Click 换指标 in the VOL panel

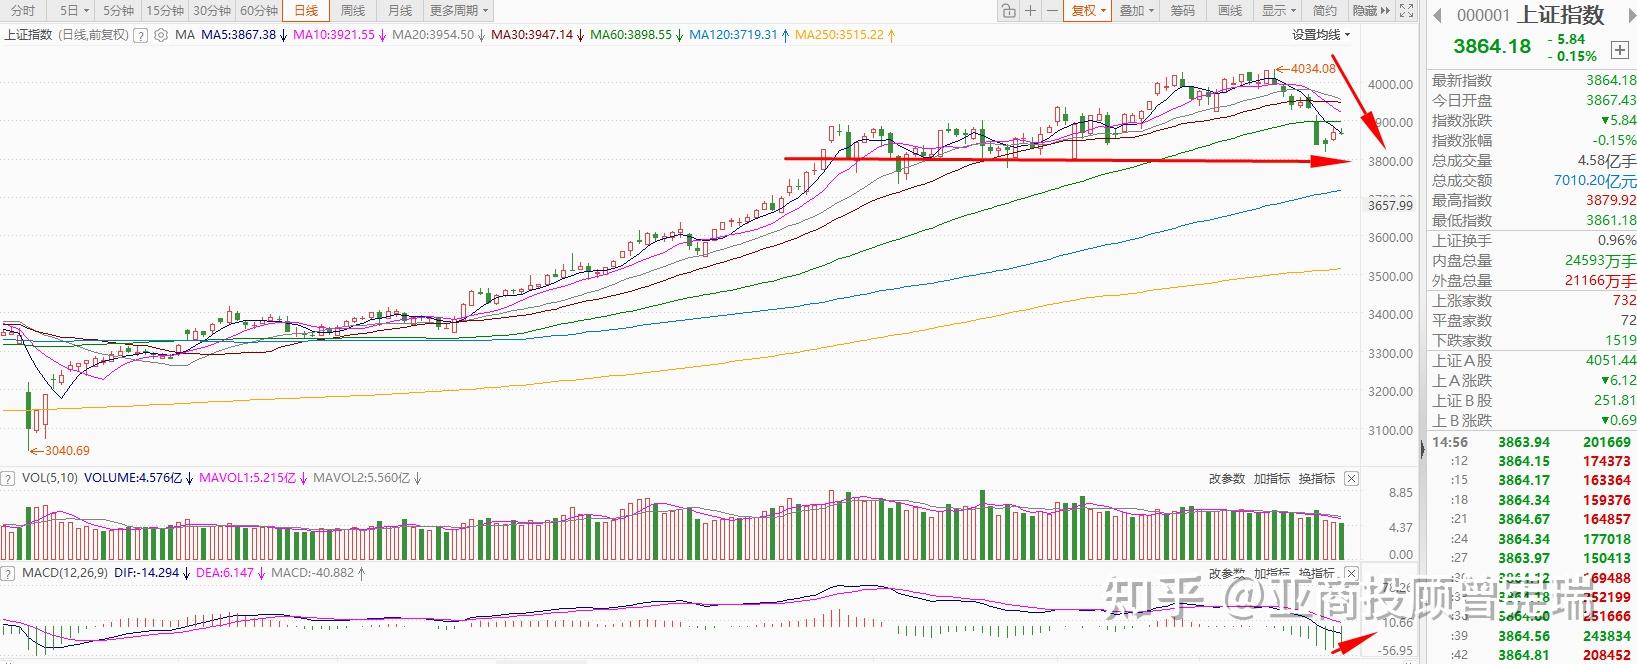coord(1317,479)
